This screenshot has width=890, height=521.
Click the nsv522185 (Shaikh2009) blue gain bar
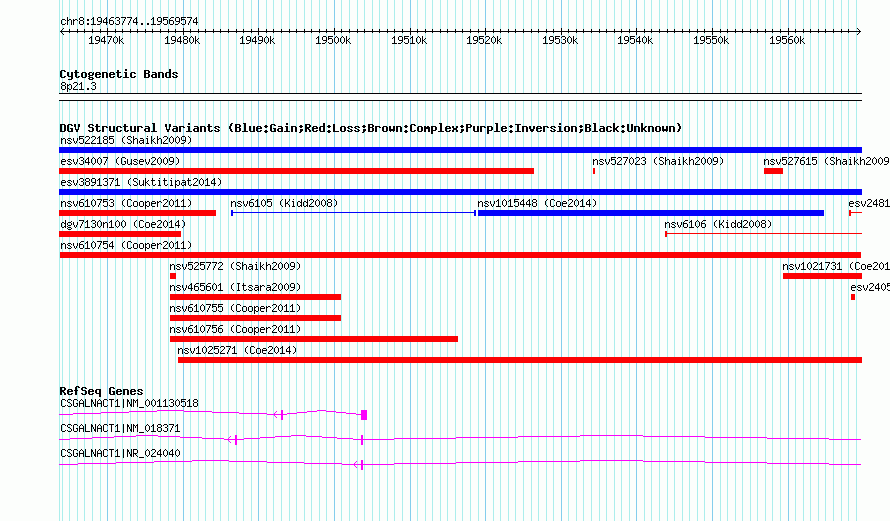pyautogui.click(x=460, y=150)
